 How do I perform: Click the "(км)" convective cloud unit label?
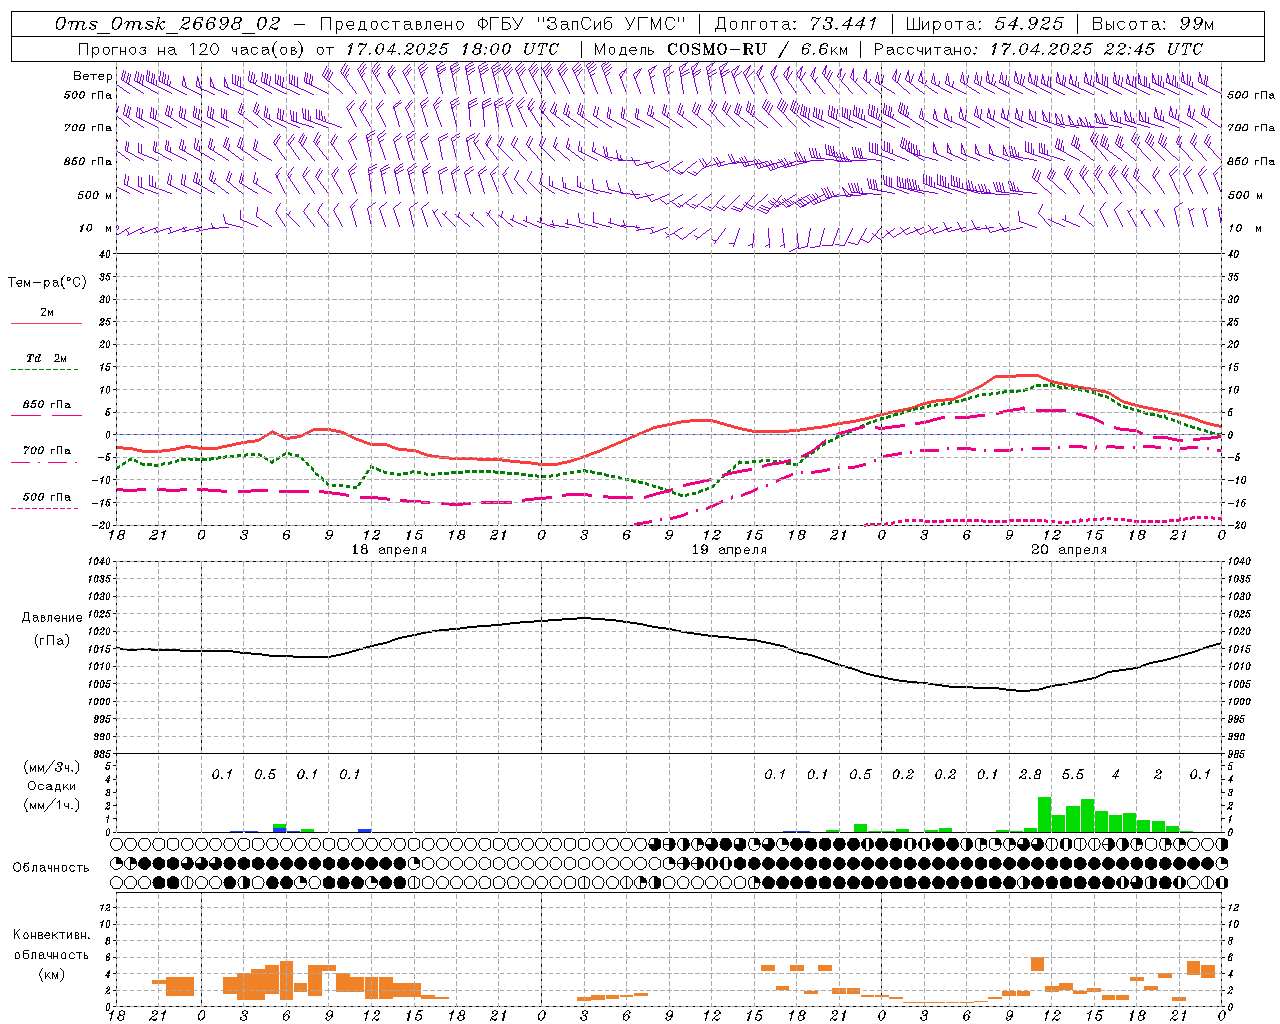[x=52, y=973]
